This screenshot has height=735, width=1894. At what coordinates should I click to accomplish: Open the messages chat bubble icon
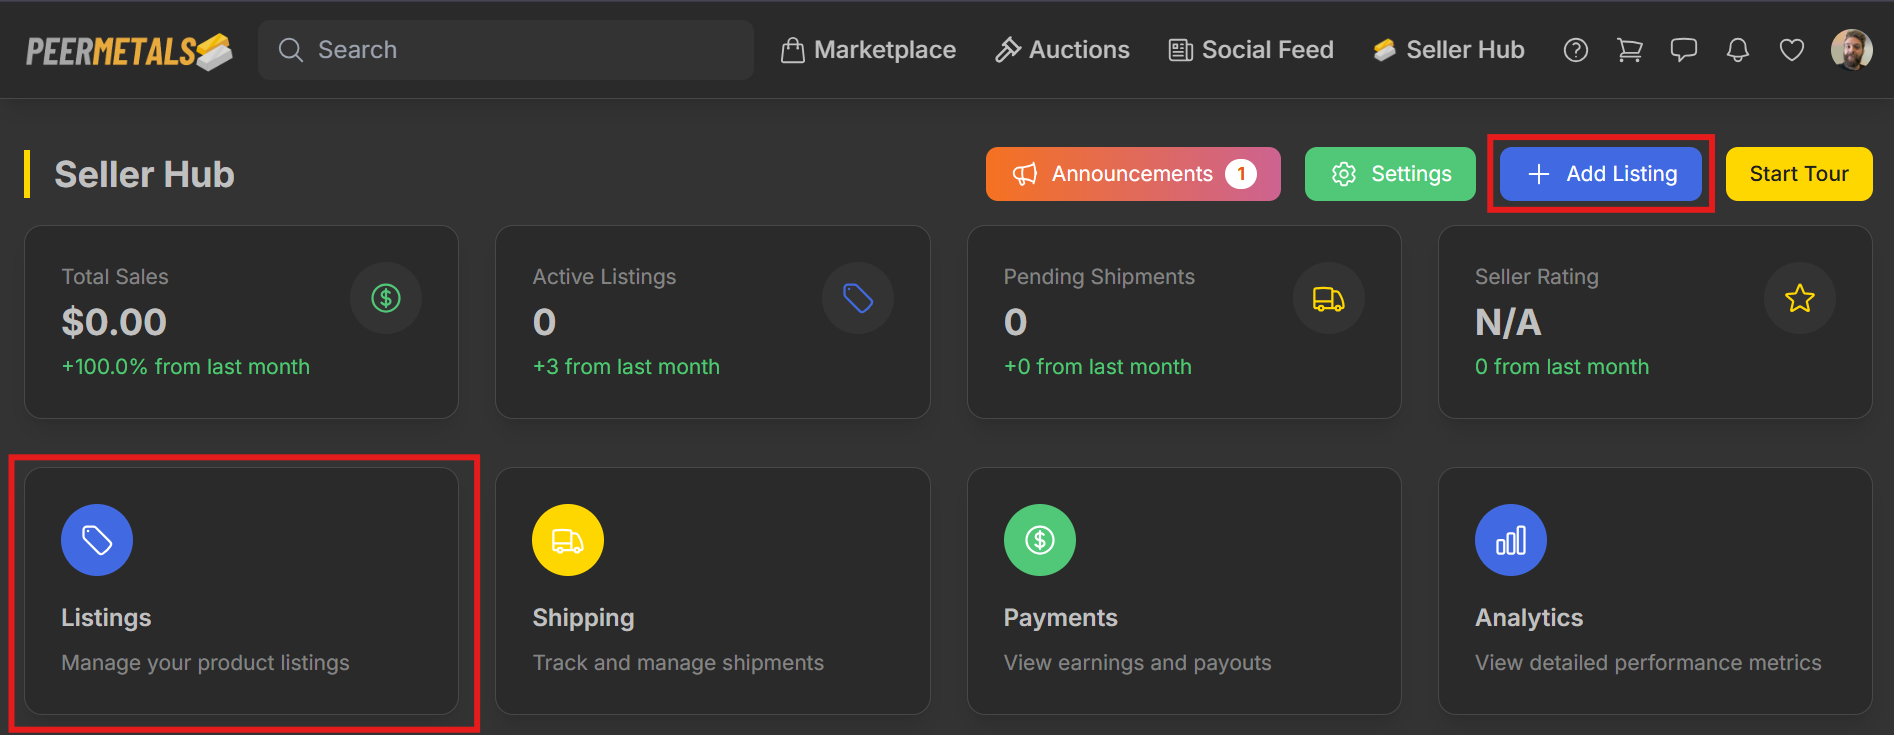pyautogui.click(x=1684, y=50)
